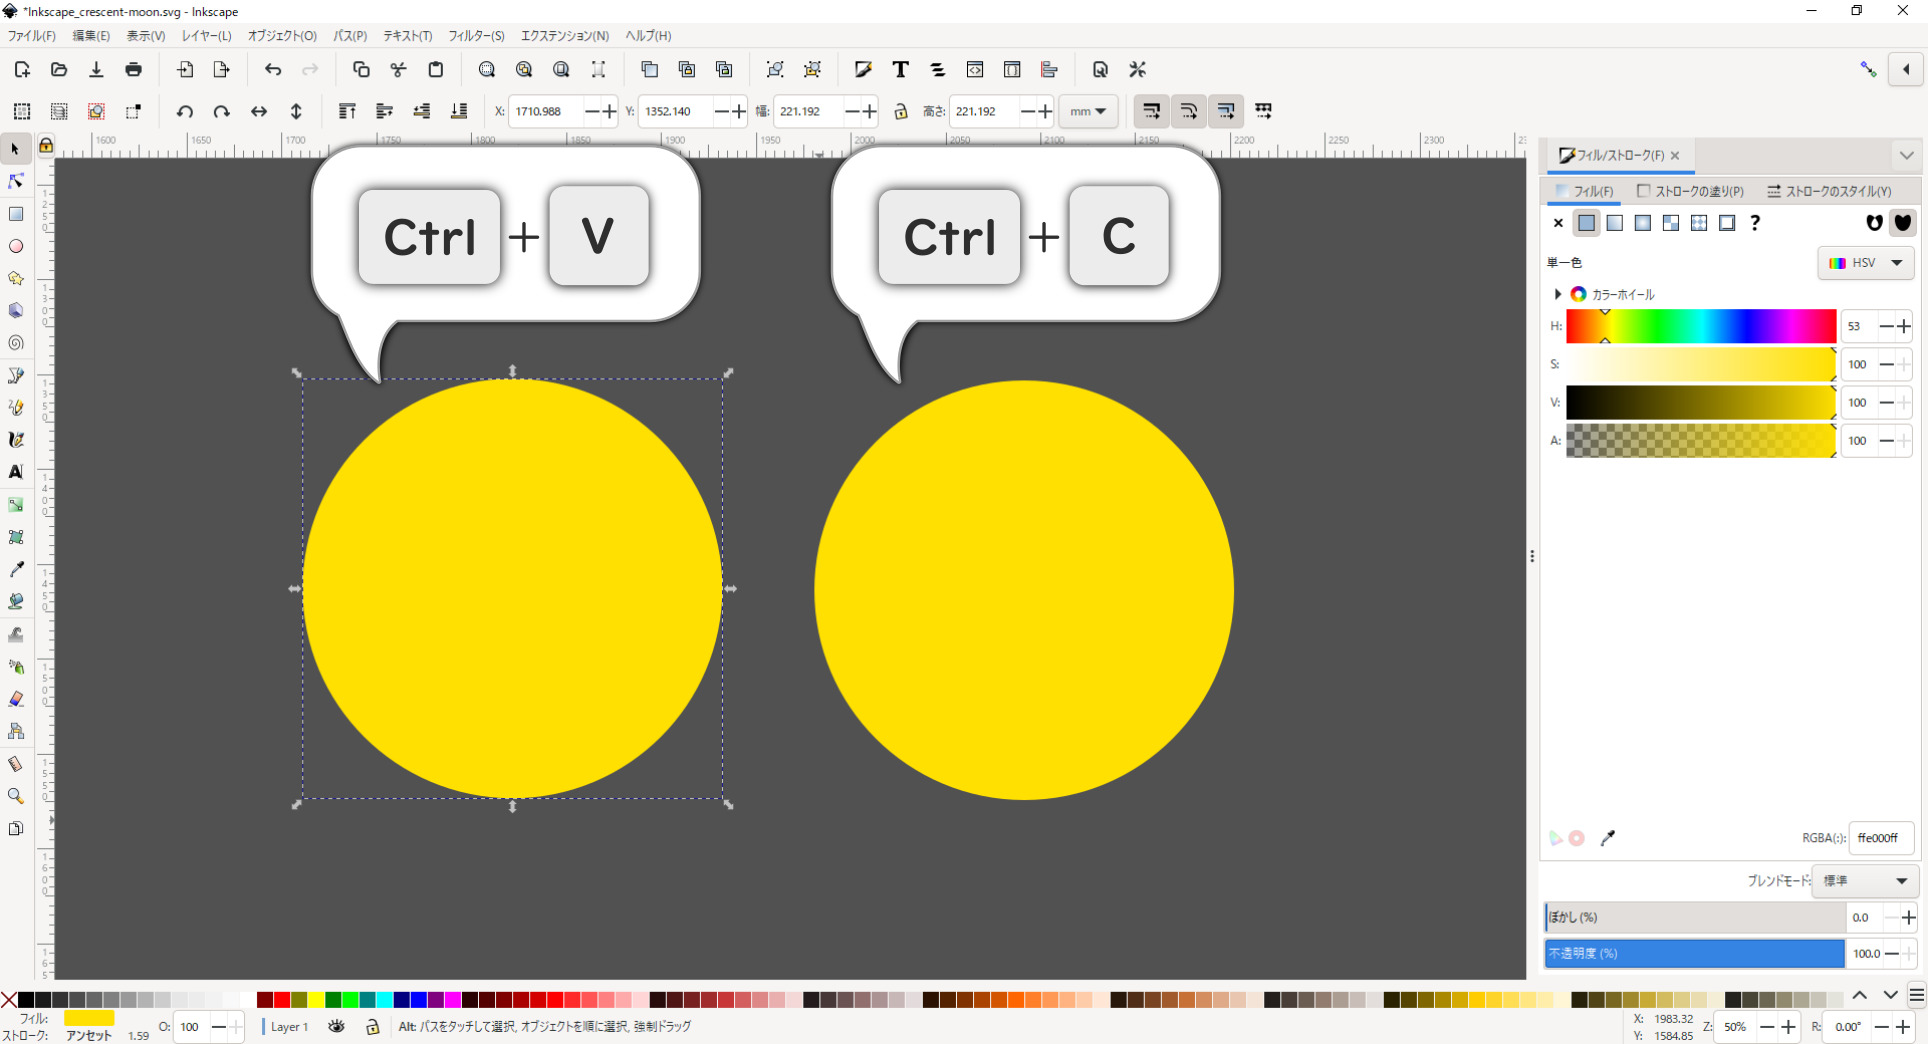1928x1044 pixels.
Task: Flip selection horizontally
Action: pos(259,111)
